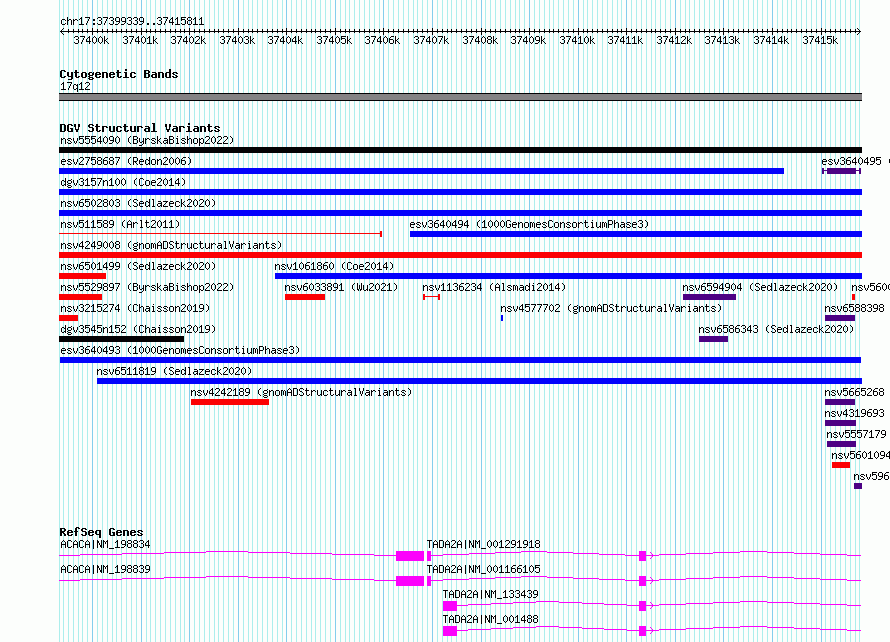Select the nsv4242189 red variant bar
This screenshot has height=642, width=890.
tap(229, 402)
